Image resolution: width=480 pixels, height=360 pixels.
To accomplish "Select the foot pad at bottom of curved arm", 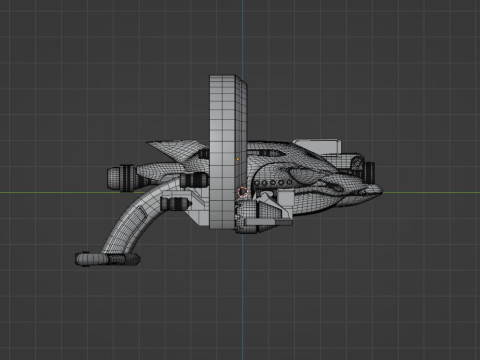I will tap(107, 259).
